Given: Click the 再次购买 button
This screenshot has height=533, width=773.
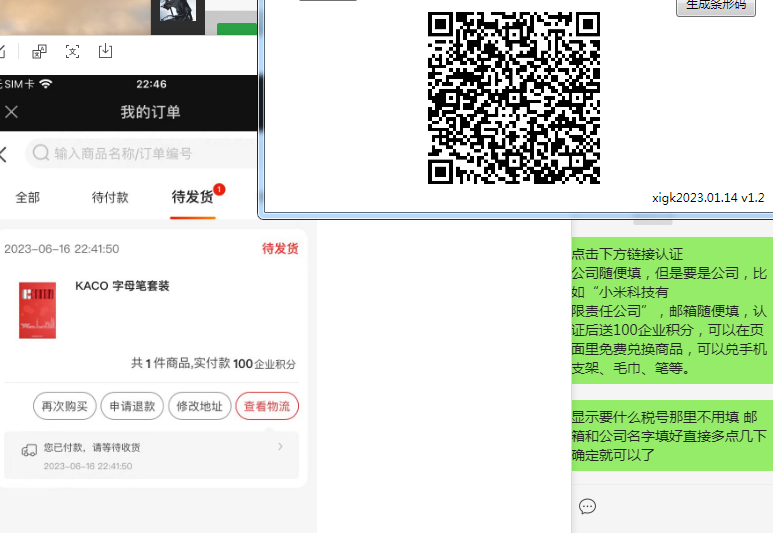Looking at the screenshot, I should (x=65, y=406).
